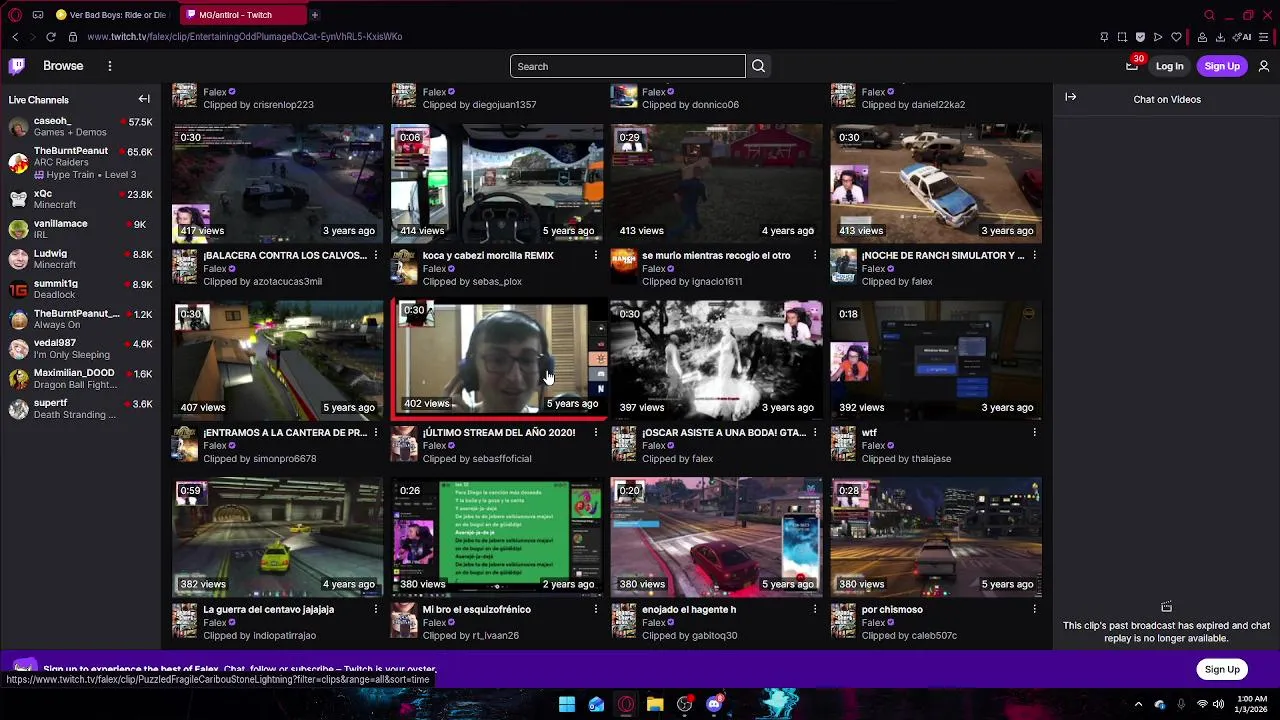Open options for ¡BALACERA CONTRA LOS CALVOS clip
Screen dimensions: 1280x720
pyautogui.click(x=376, y=256)
